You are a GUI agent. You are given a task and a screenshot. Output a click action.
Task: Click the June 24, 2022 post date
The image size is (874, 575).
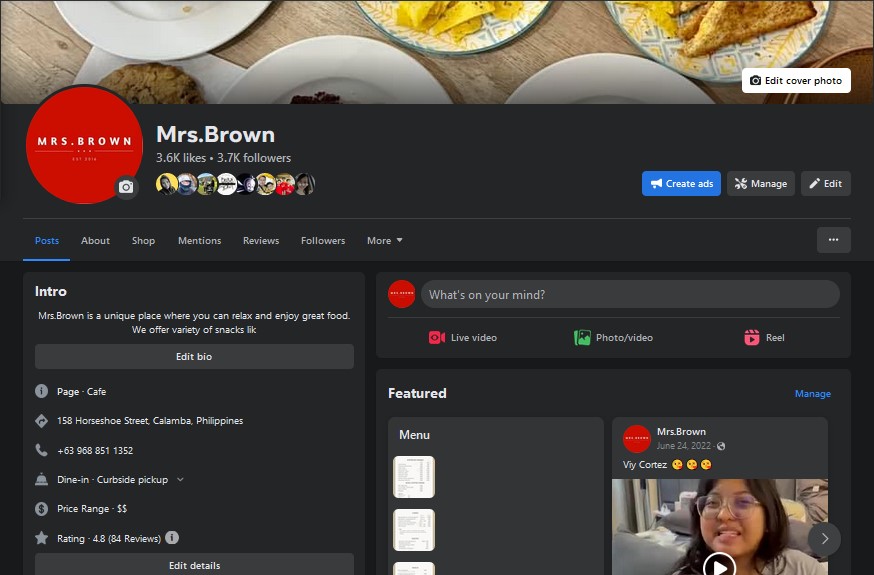[x=684, y=446]
